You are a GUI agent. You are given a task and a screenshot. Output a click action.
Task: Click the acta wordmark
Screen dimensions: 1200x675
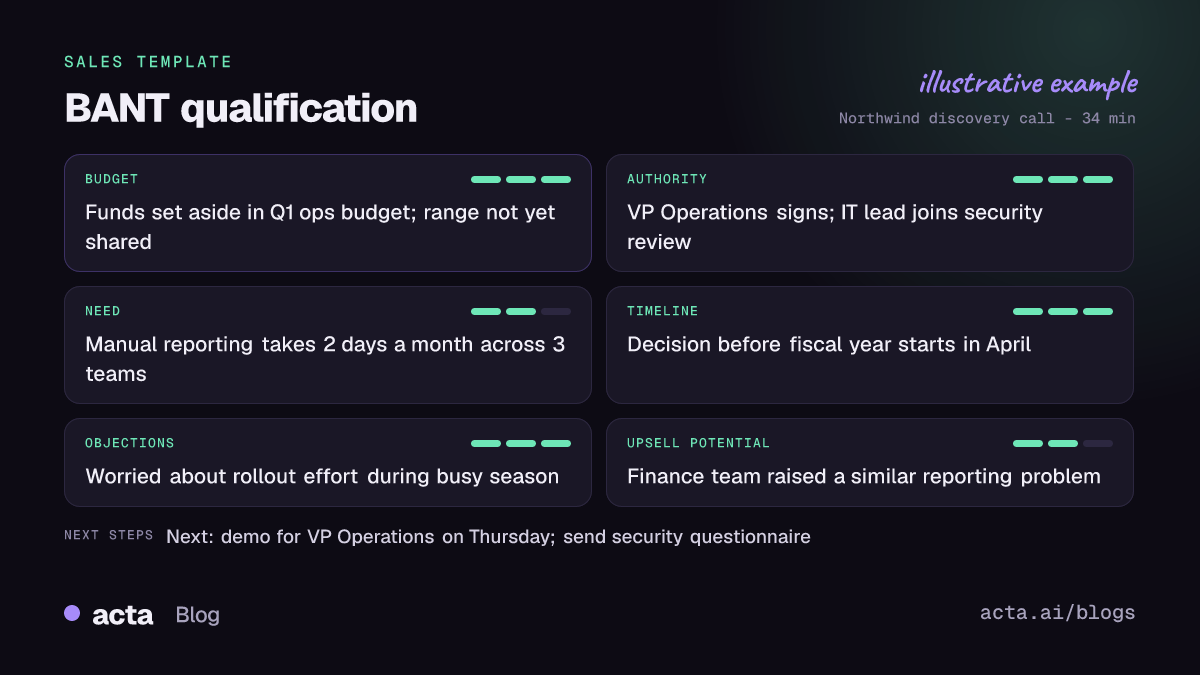[x=122, y=615]
